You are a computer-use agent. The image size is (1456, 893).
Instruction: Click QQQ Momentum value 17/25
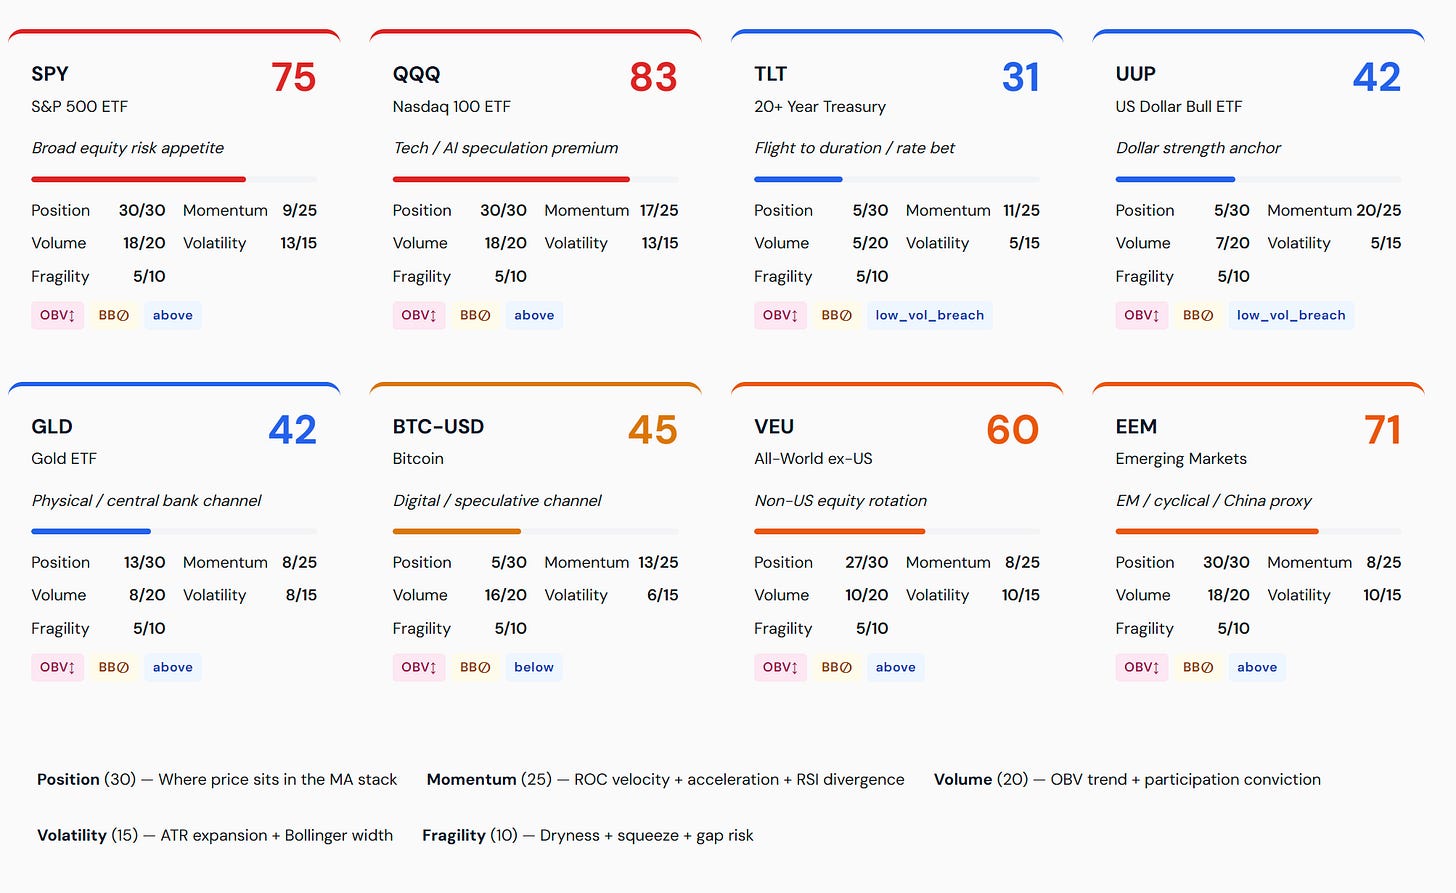pyautogui.click(x=659, y=210)
